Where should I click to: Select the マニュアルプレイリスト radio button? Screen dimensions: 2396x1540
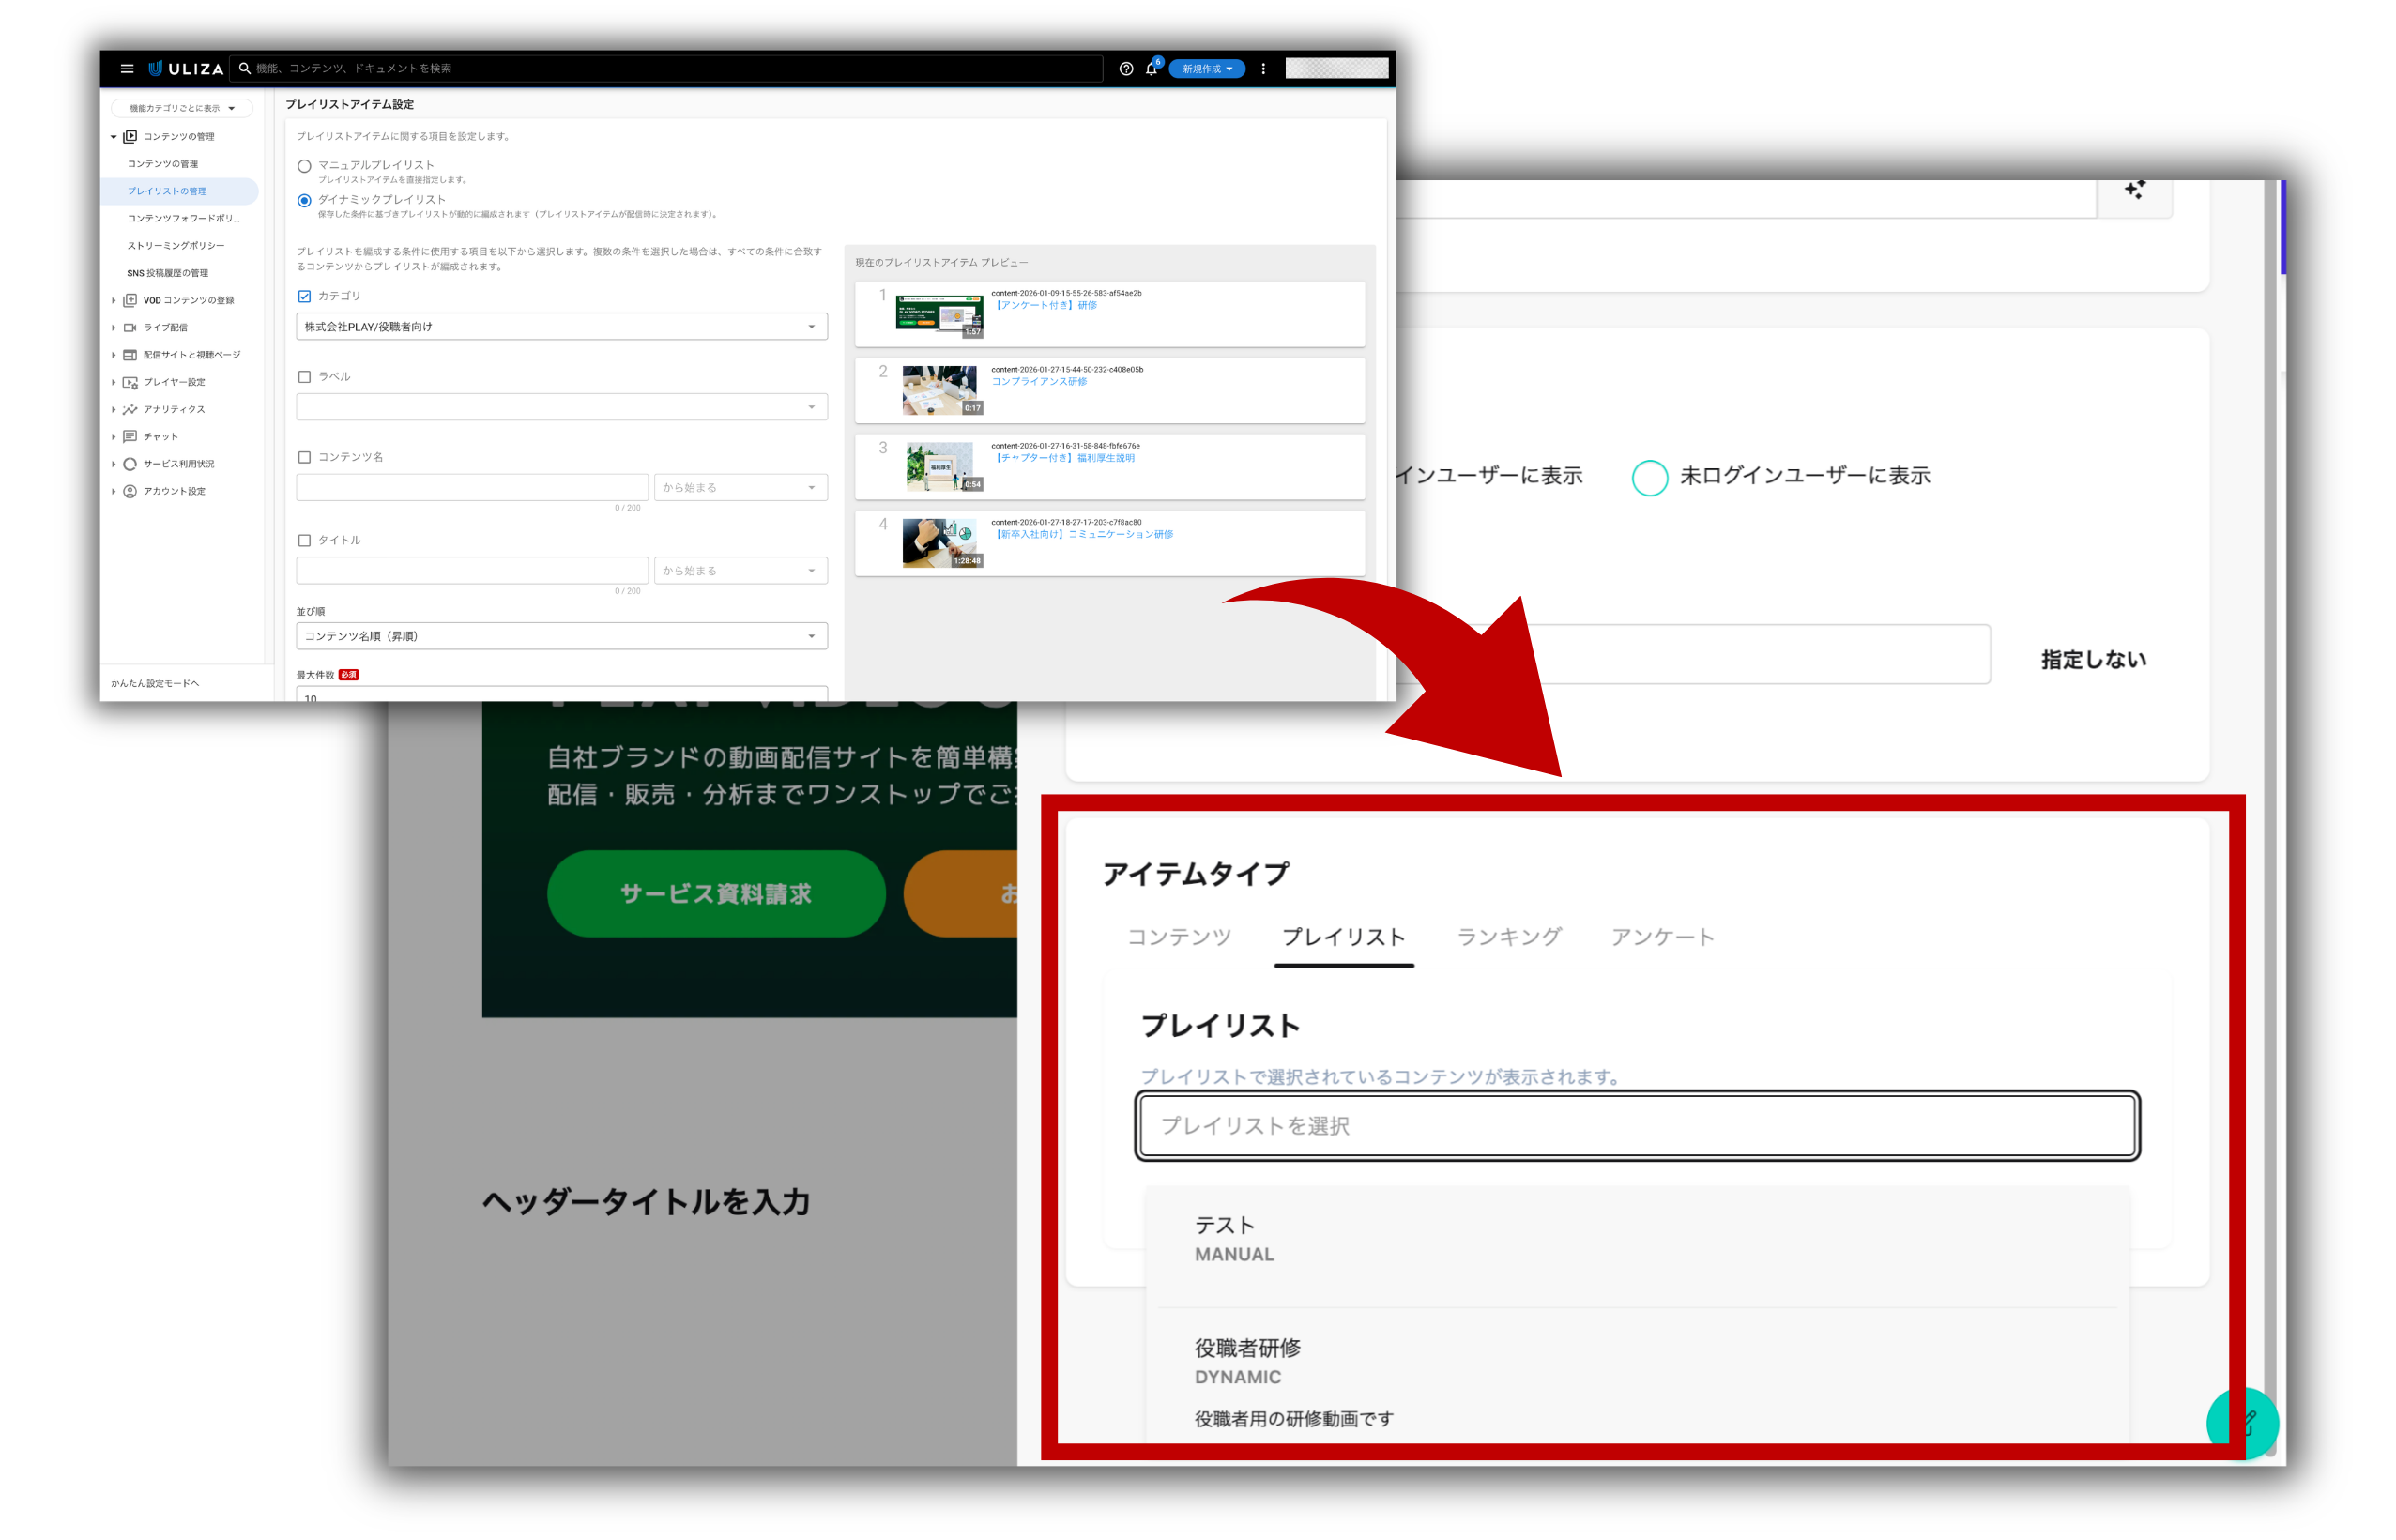(304, 166)
